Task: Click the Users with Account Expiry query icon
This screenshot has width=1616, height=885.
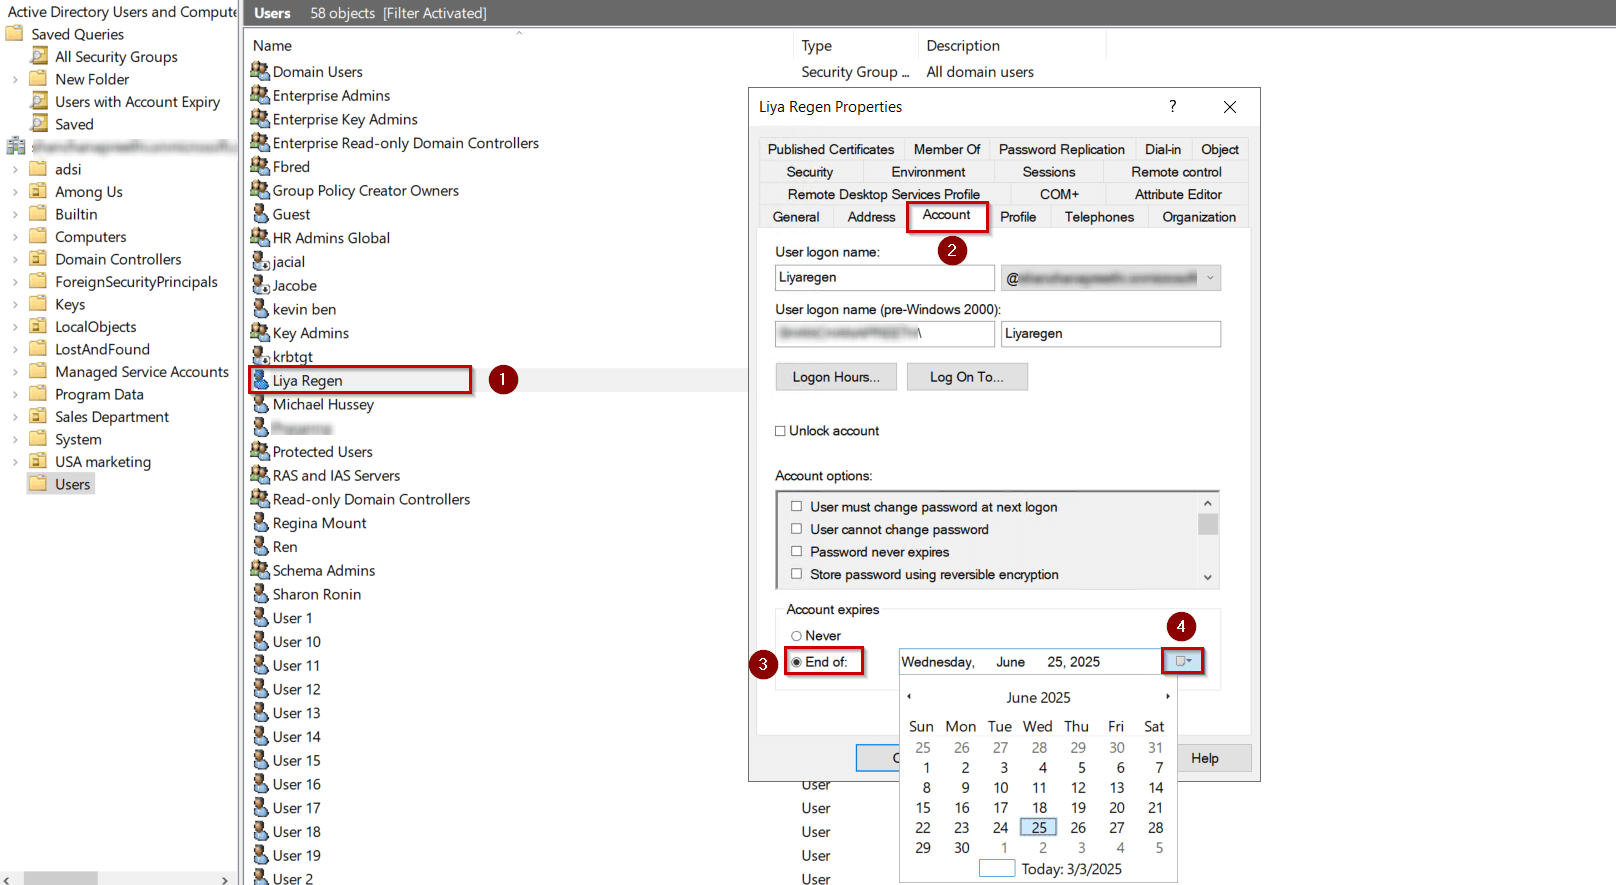Action: point(39,101)
